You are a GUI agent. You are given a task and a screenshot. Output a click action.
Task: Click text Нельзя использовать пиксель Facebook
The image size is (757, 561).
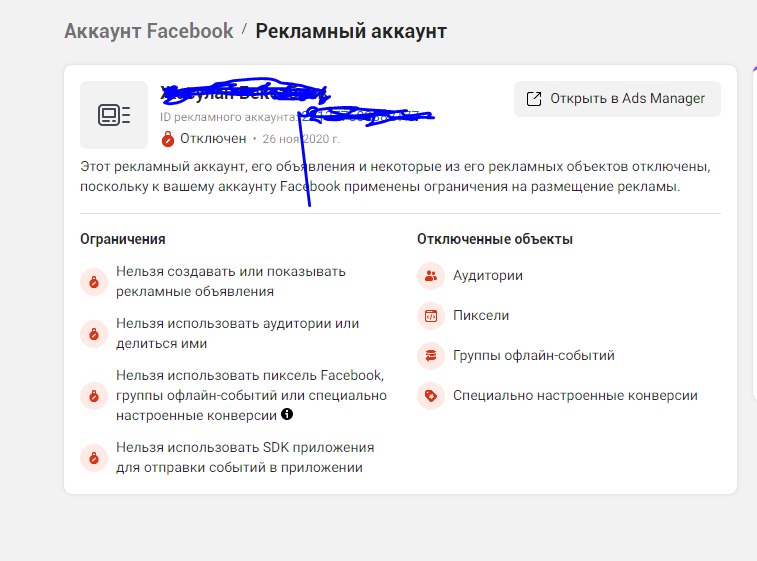pyautogui.click(x=251, y=395)
